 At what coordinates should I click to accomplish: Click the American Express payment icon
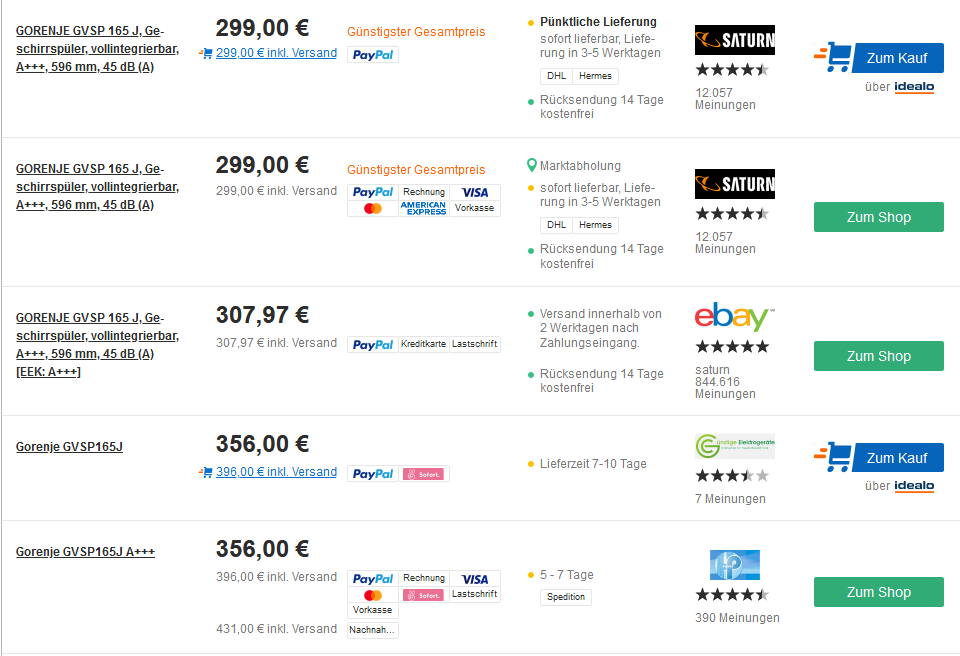click(423, 208)
